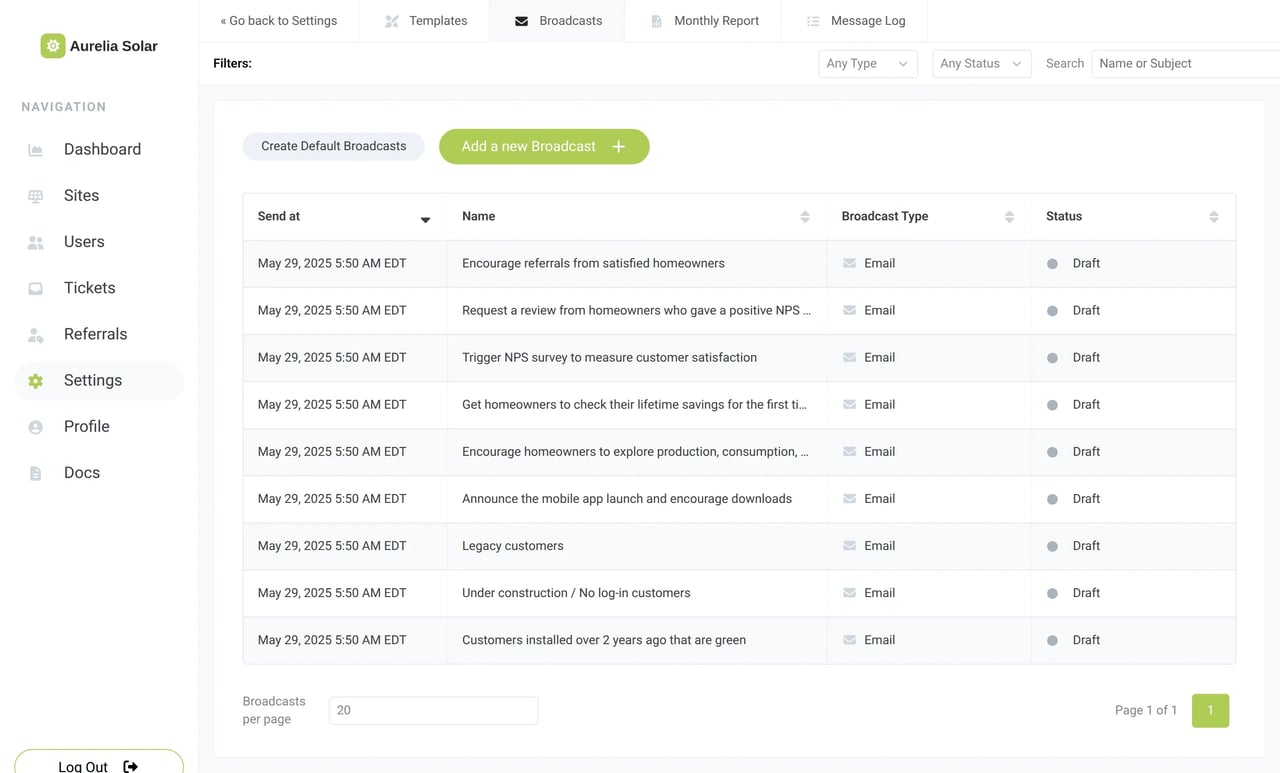Click the Message Log list icon
1280x773 pixels.
click(813, 21)
